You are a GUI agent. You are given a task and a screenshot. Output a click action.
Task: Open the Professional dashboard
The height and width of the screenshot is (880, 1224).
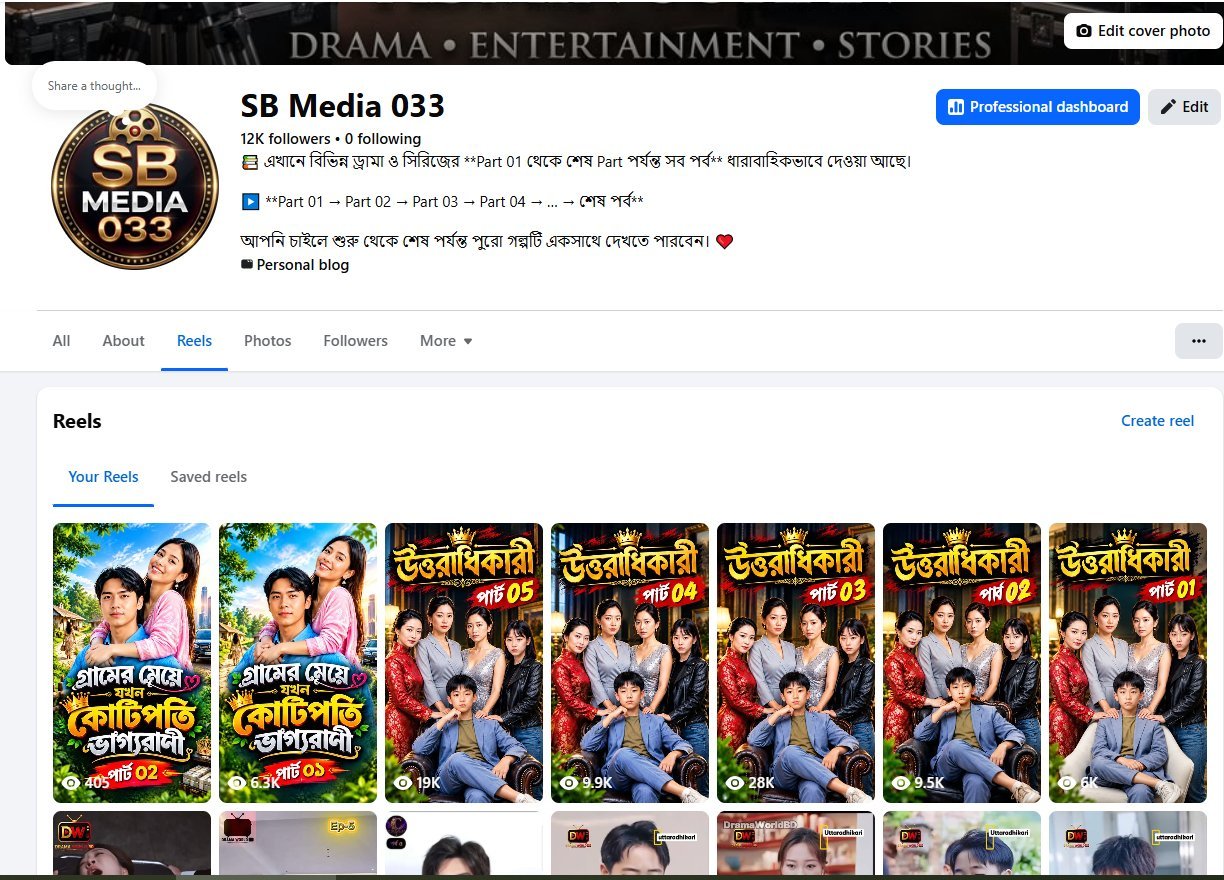pos(1037,107)
